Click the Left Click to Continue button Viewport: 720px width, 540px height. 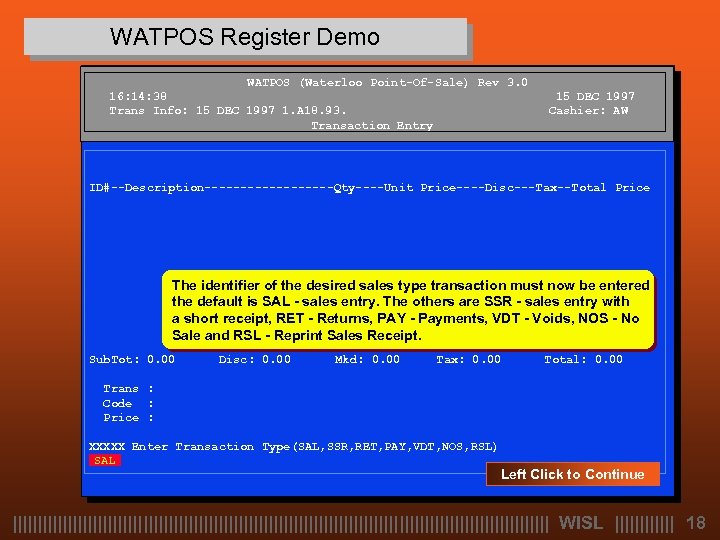coord(573,474)
